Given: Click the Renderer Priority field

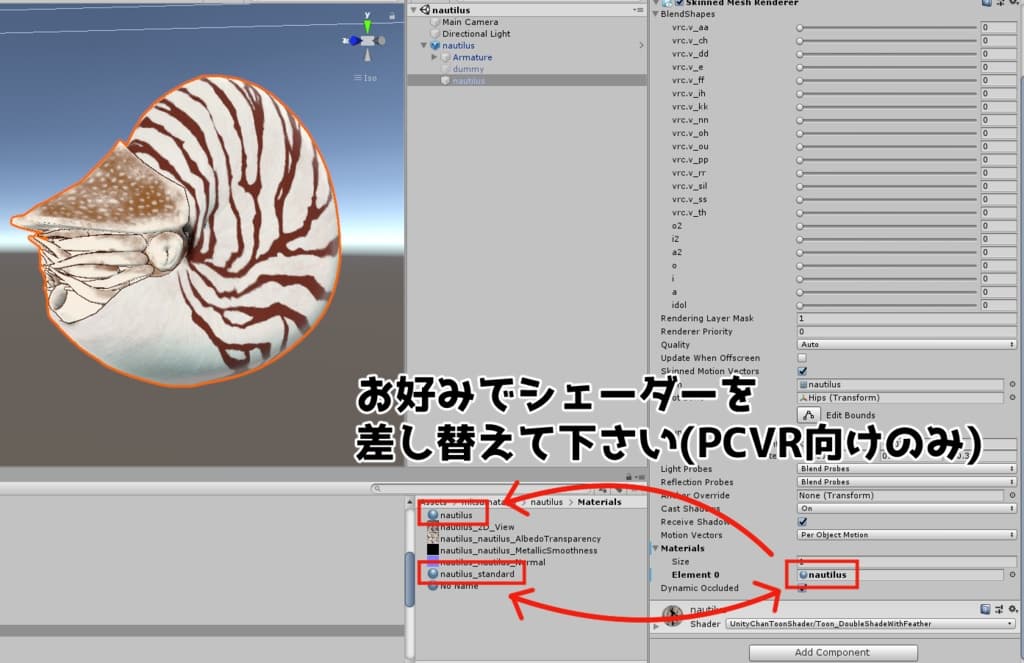Looking at the screenshot, I should click(906, 331).
